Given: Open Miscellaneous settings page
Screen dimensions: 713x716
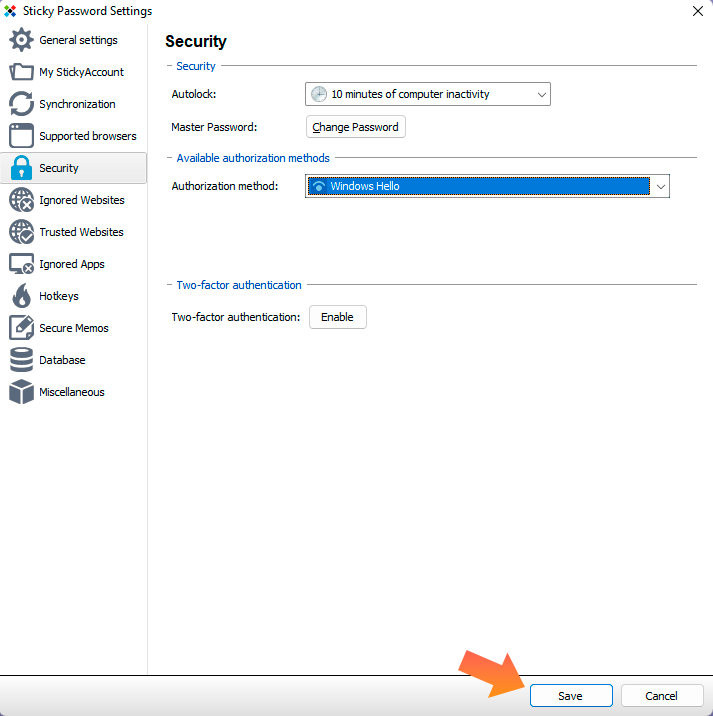Looking at the screenshot, I should 72,392.
